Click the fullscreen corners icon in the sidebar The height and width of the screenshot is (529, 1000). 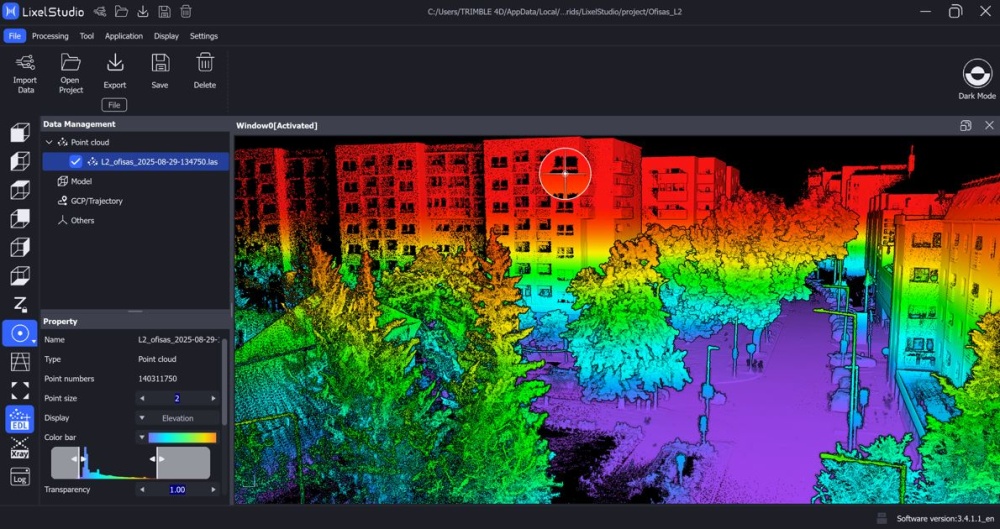click(x=20, y=390)
